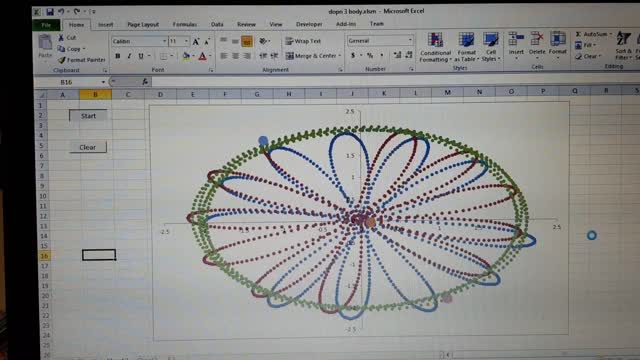The image size is (640, 360).
Task: Open the Calibri font name dropdown
Action: 164,41
